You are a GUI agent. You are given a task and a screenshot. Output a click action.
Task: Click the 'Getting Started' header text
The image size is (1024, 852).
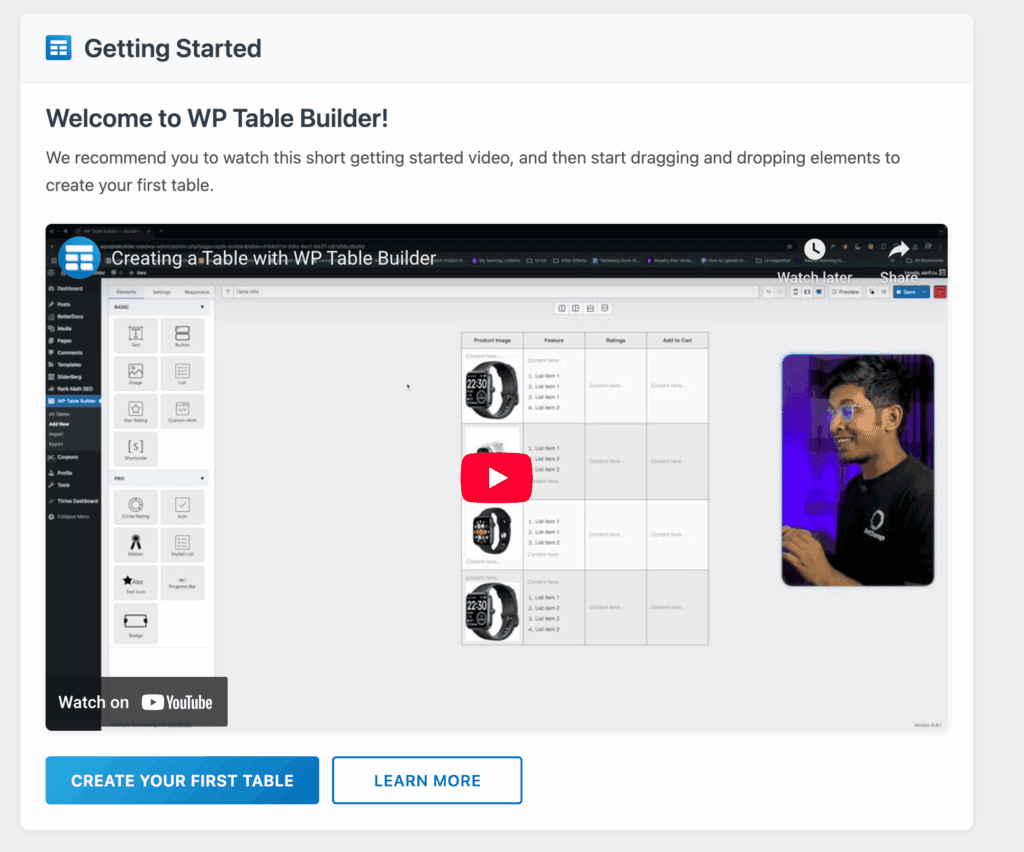[x=173, y=48]
